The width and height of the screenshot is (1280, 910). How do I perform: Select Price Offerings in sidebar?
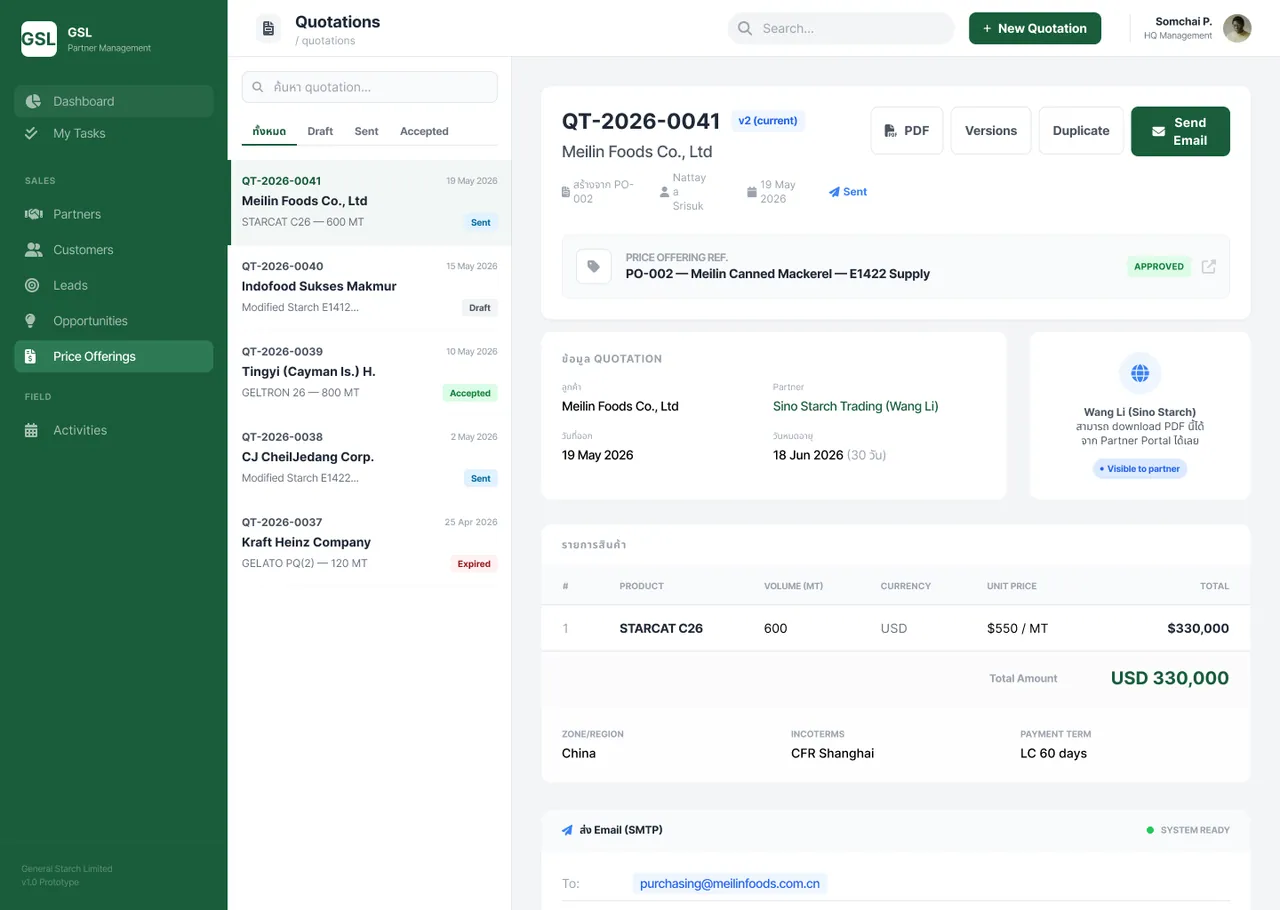[114, 356]
